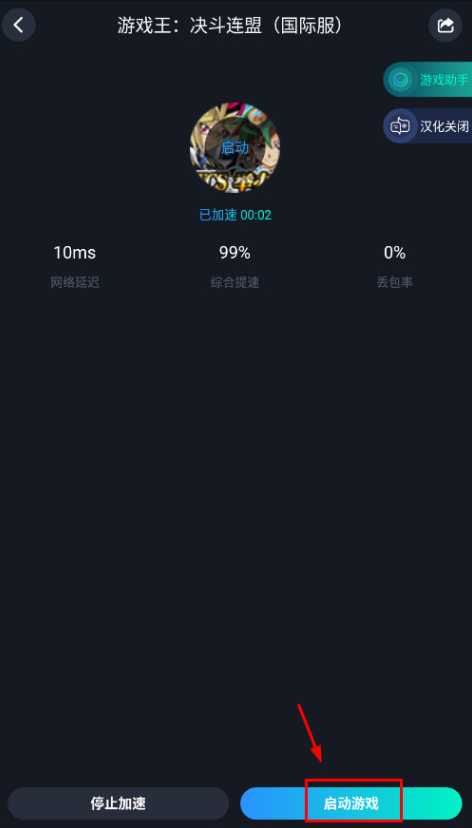The width and height of the screenshot is (472, 828).
Task: Toggle the 汉化关闭 localization switch label
Action: pyautogui.click(x=444, y=127)
